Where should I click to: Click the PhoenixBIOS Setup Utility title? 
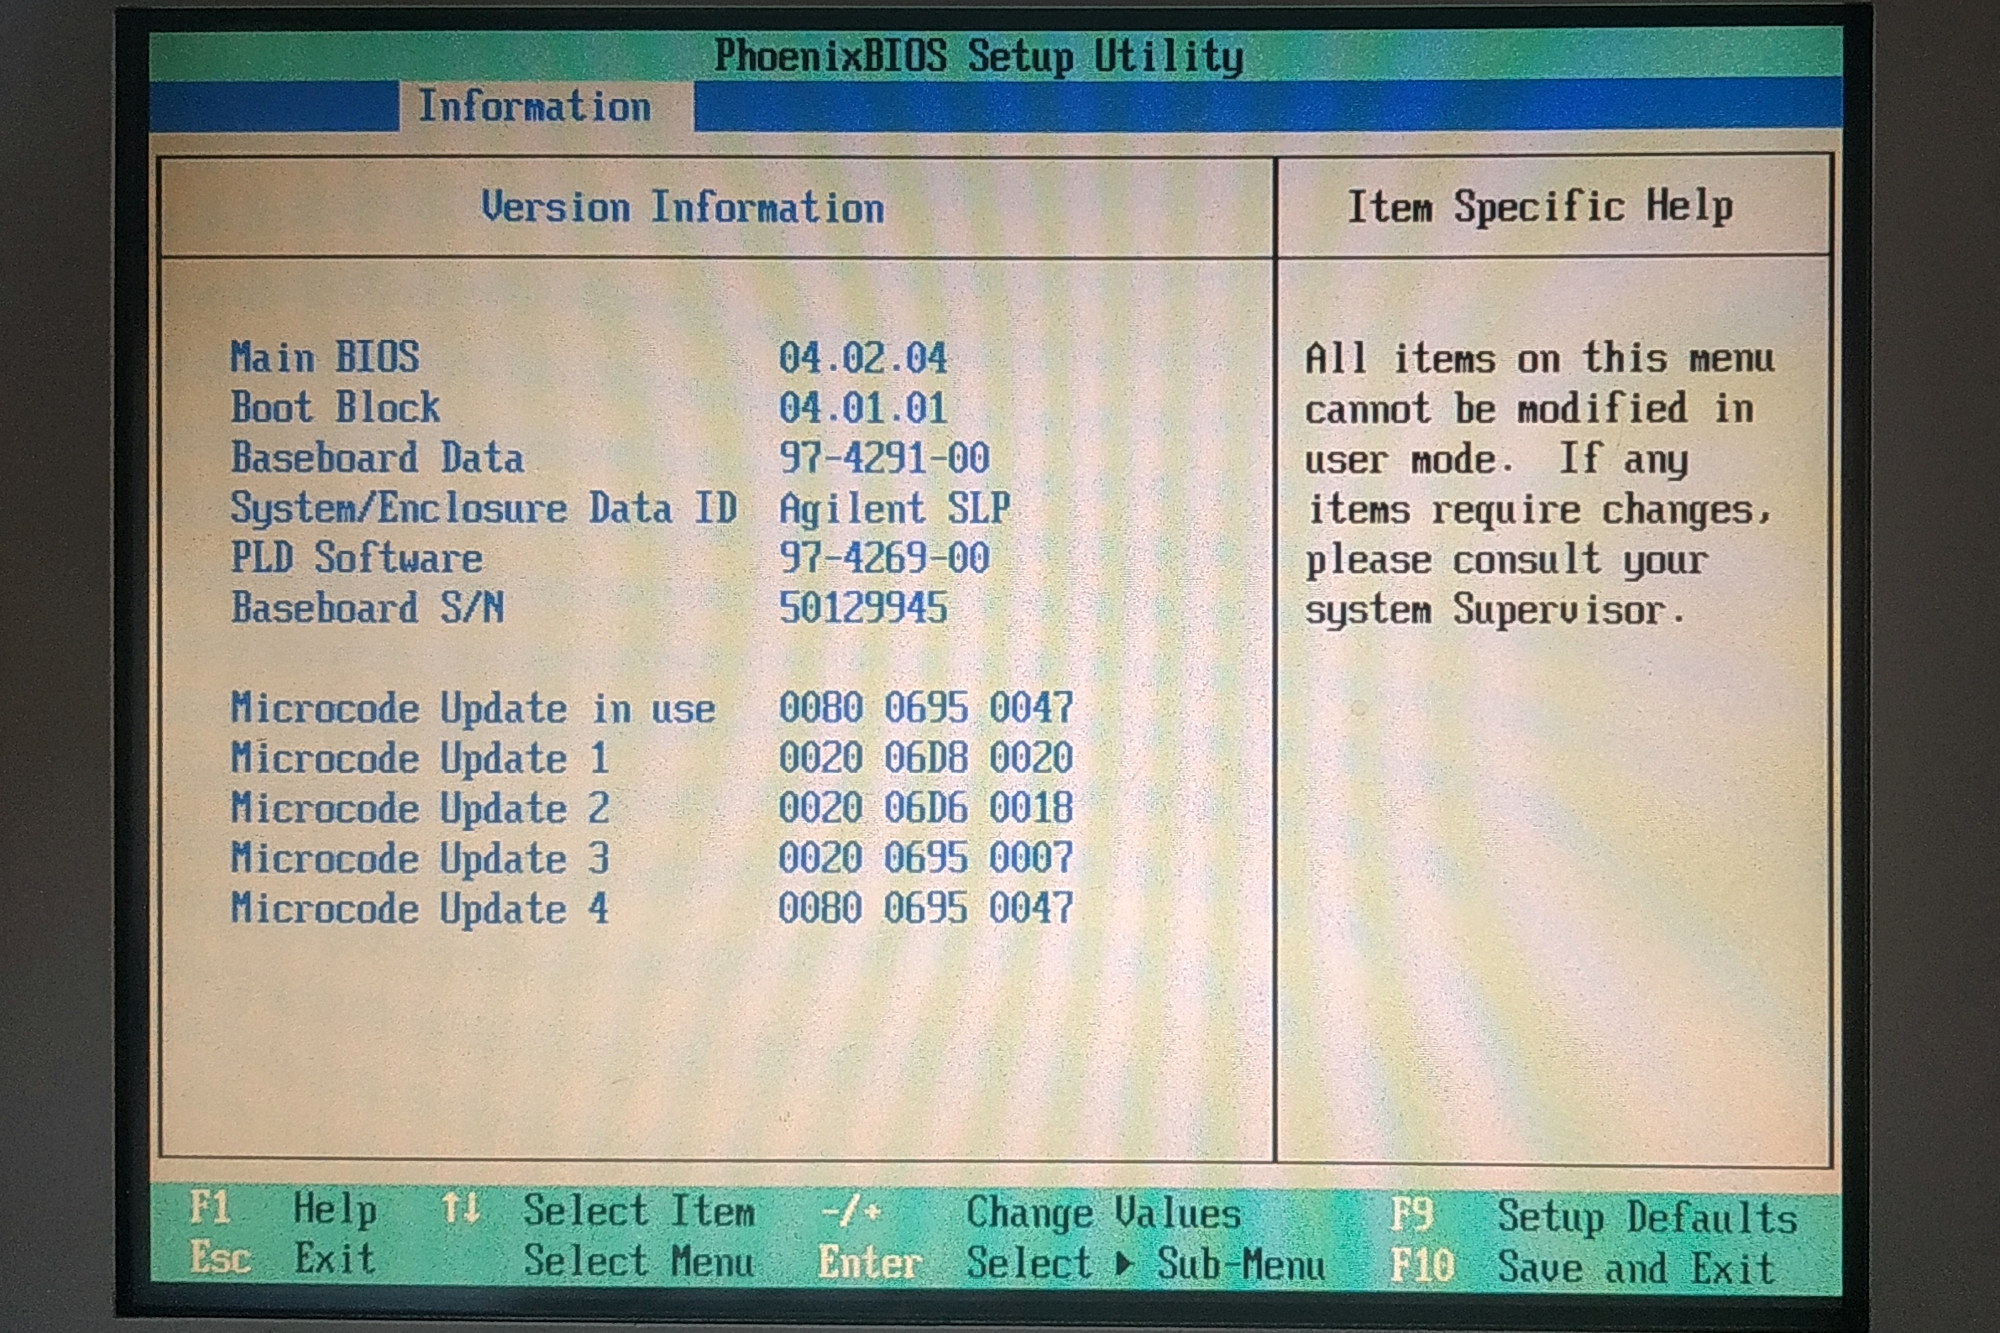pyautogui.click(x=978, y=56)
